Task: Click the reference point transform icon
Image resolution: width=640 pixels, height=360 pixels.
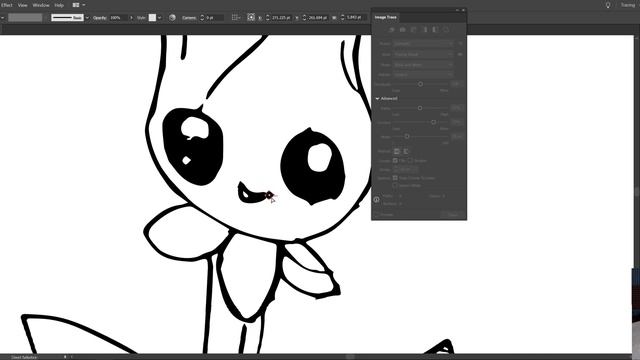Action: [251, 18]
